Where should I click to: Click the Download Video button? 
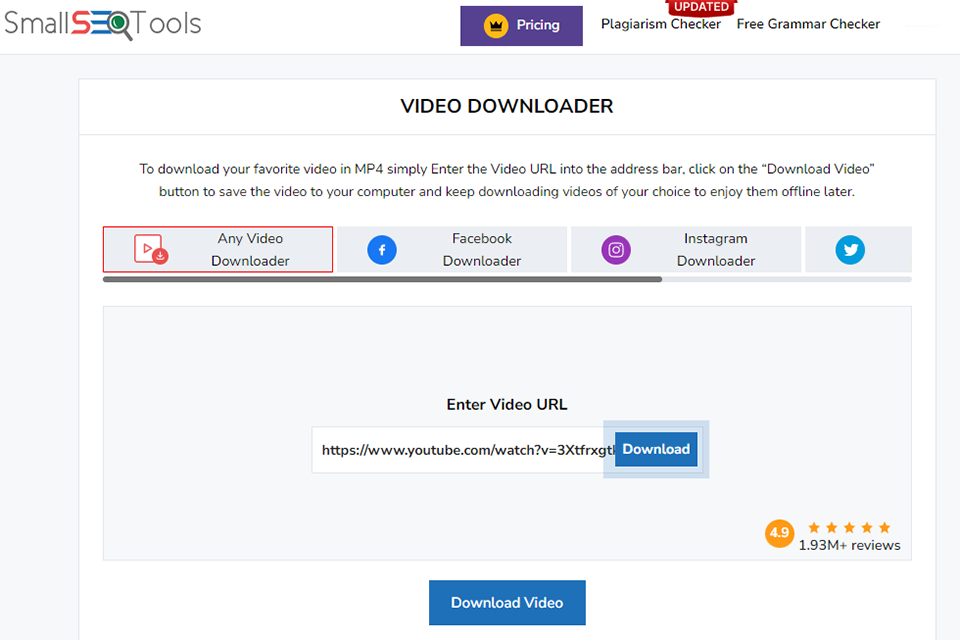tap(507, 603)
